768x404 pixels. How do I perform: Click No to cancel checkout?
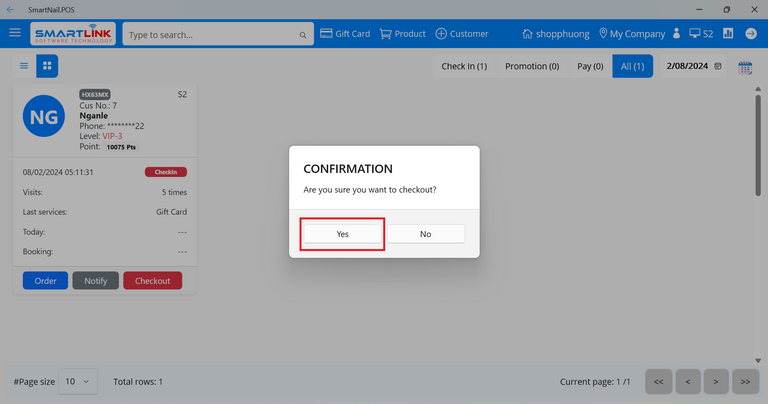[x=425, y=233]
